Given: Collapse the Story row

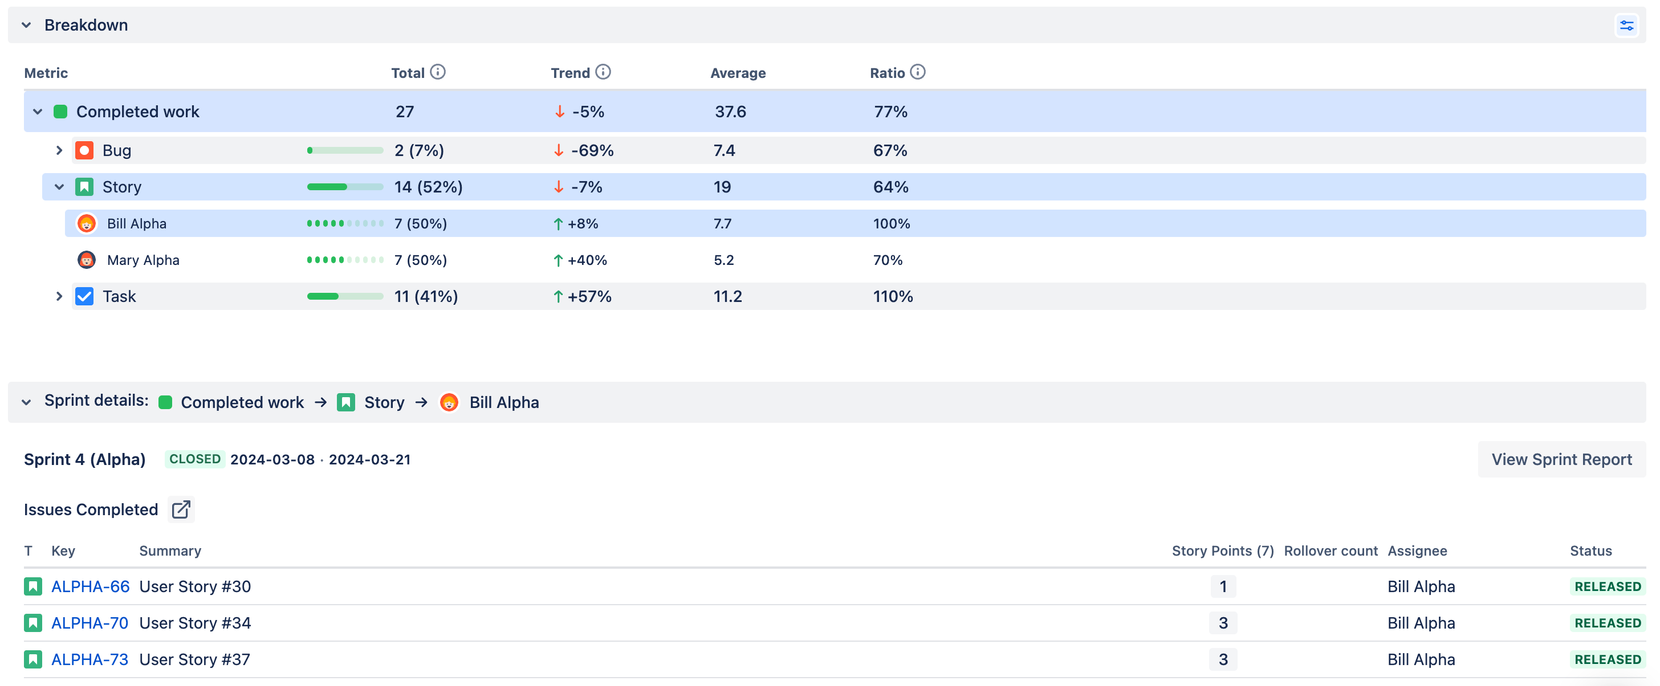Looking at the screenshot, I should 59,187.
